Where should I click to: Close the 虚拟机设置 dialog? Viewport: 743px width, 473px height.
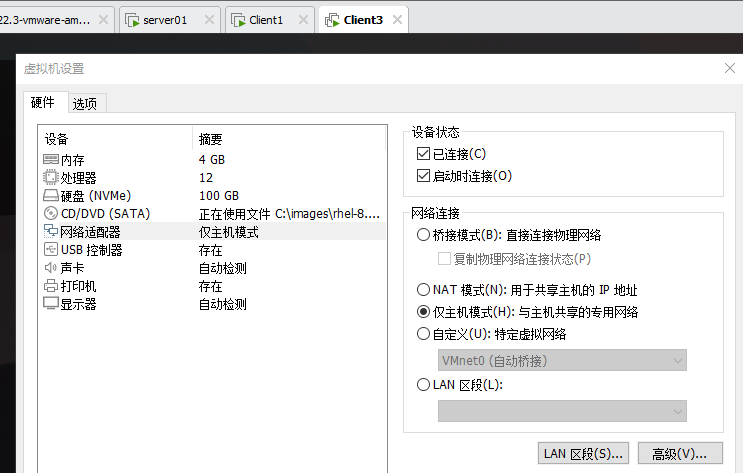tap(730, 68)
